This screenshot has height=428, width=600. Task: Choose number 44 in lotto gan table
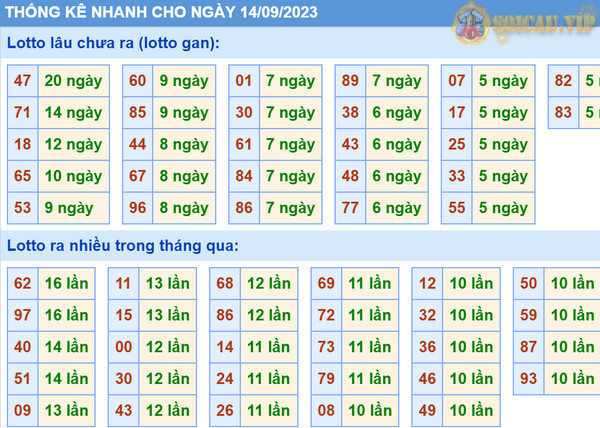pos(137,144)
